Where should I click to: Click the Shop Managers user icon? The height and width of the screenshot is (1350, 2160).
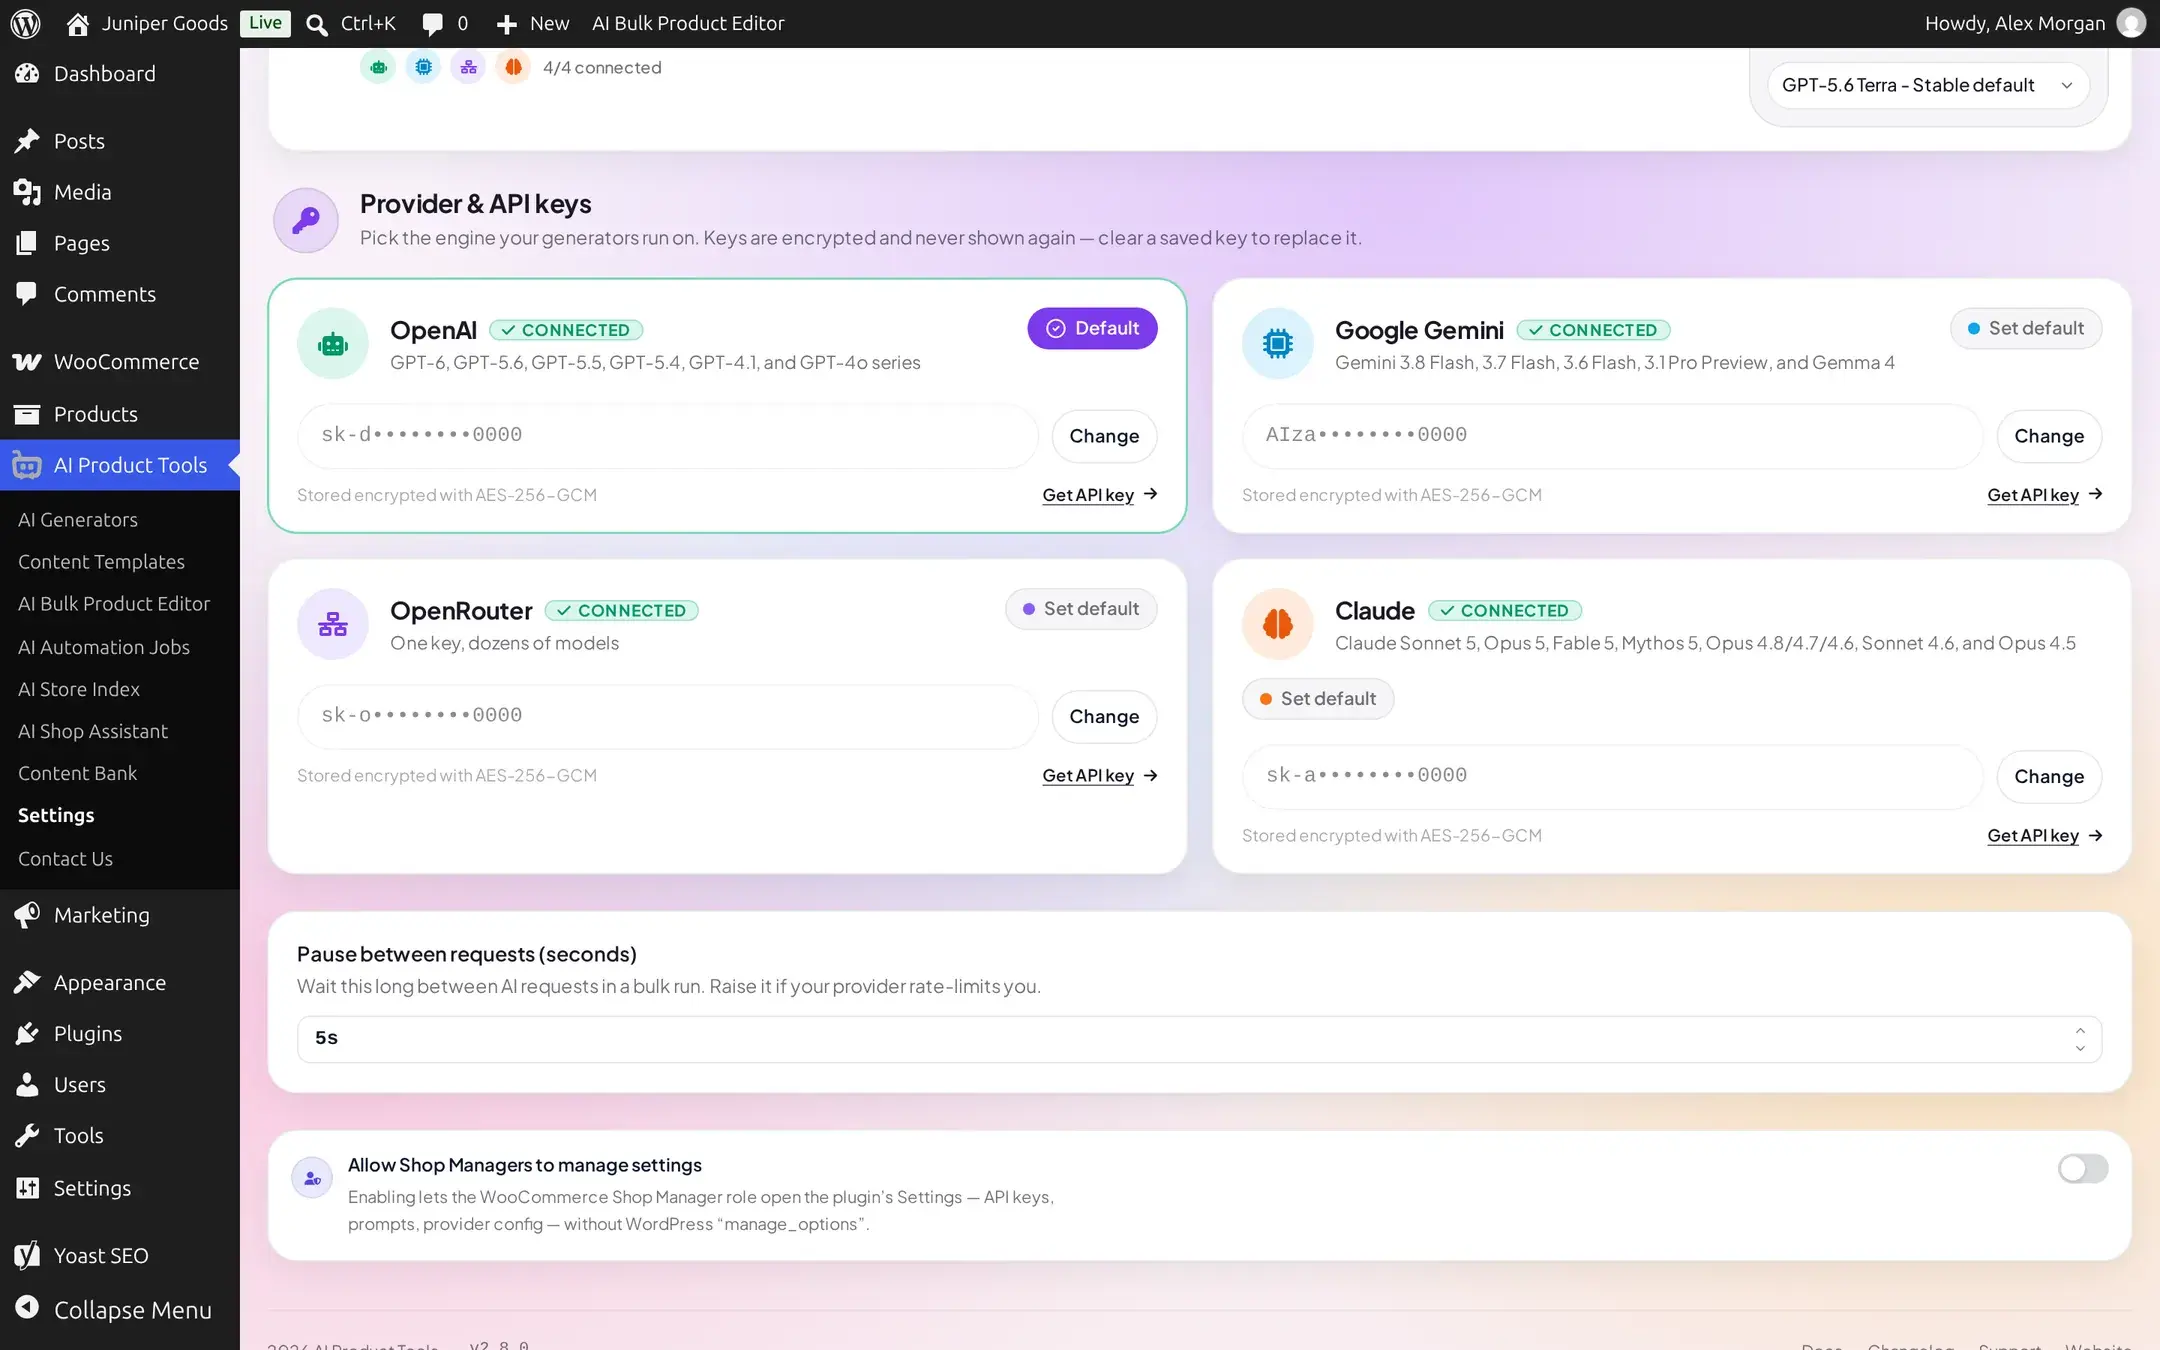click(312, 1178)
